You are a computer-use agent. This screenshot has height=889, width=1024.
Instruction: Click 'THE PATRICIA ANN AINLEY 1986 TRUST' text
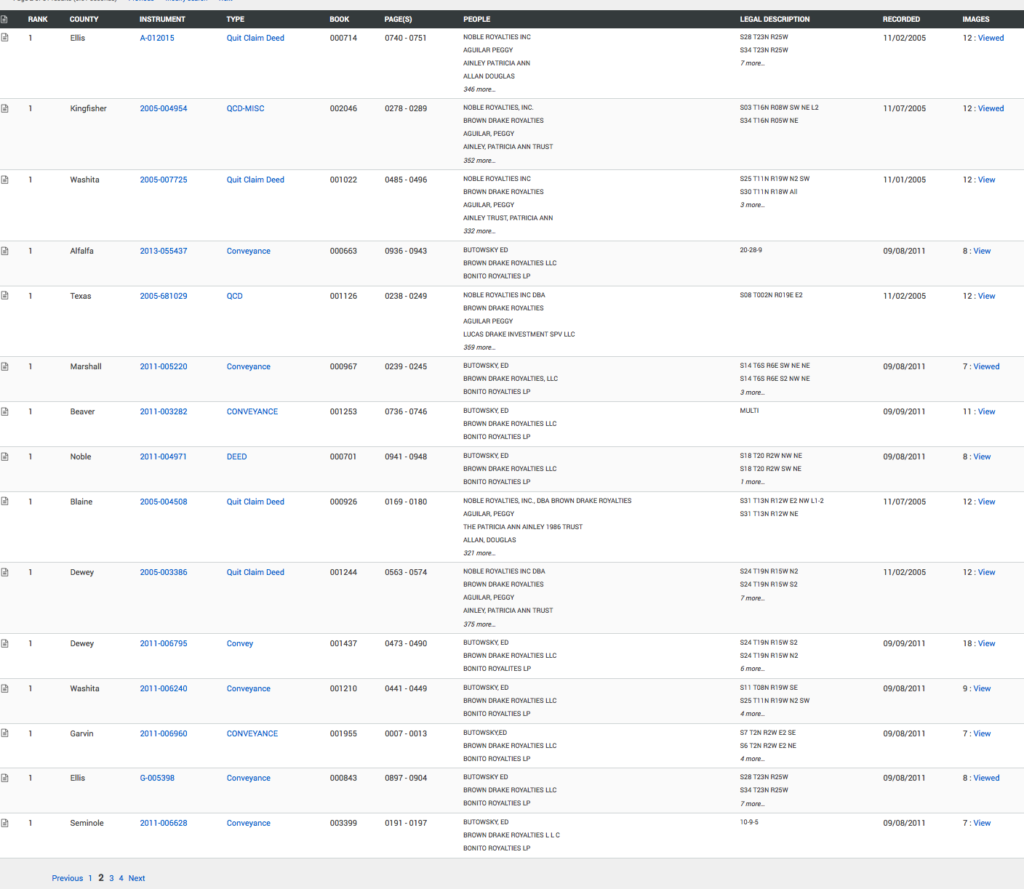pos(522,527)
